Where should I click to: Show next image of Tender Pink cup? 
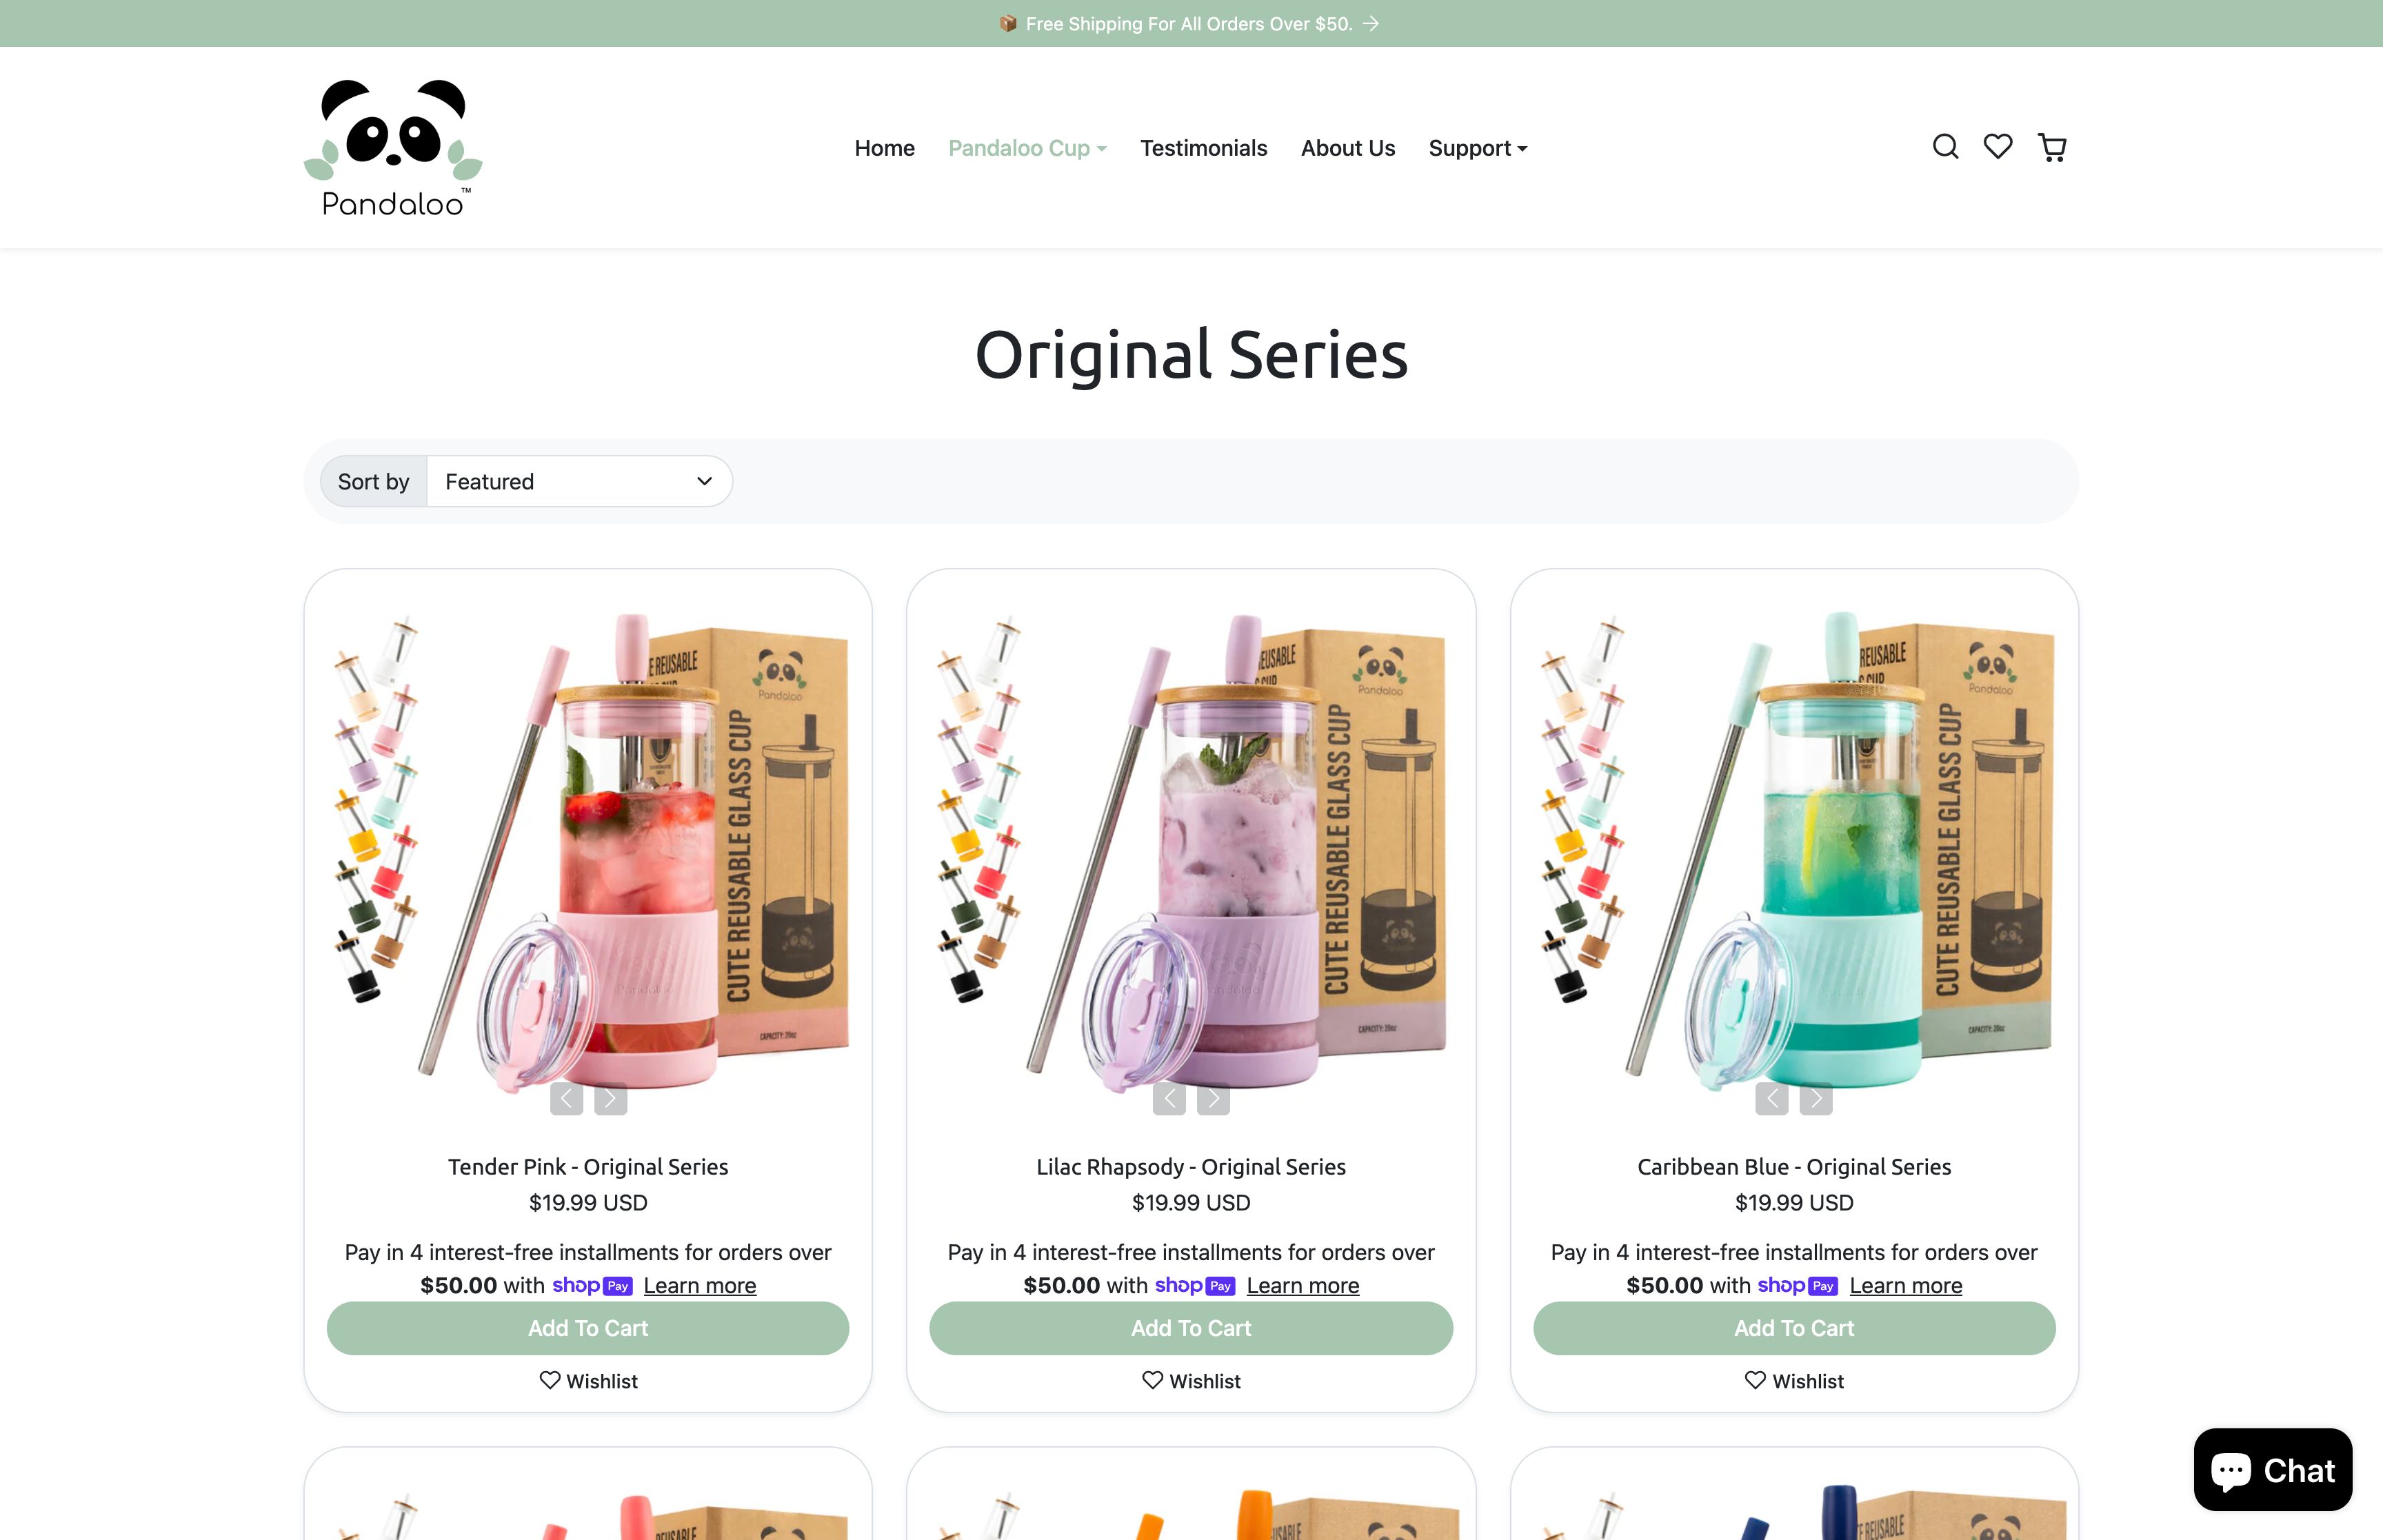click(x=611, y=1099)
